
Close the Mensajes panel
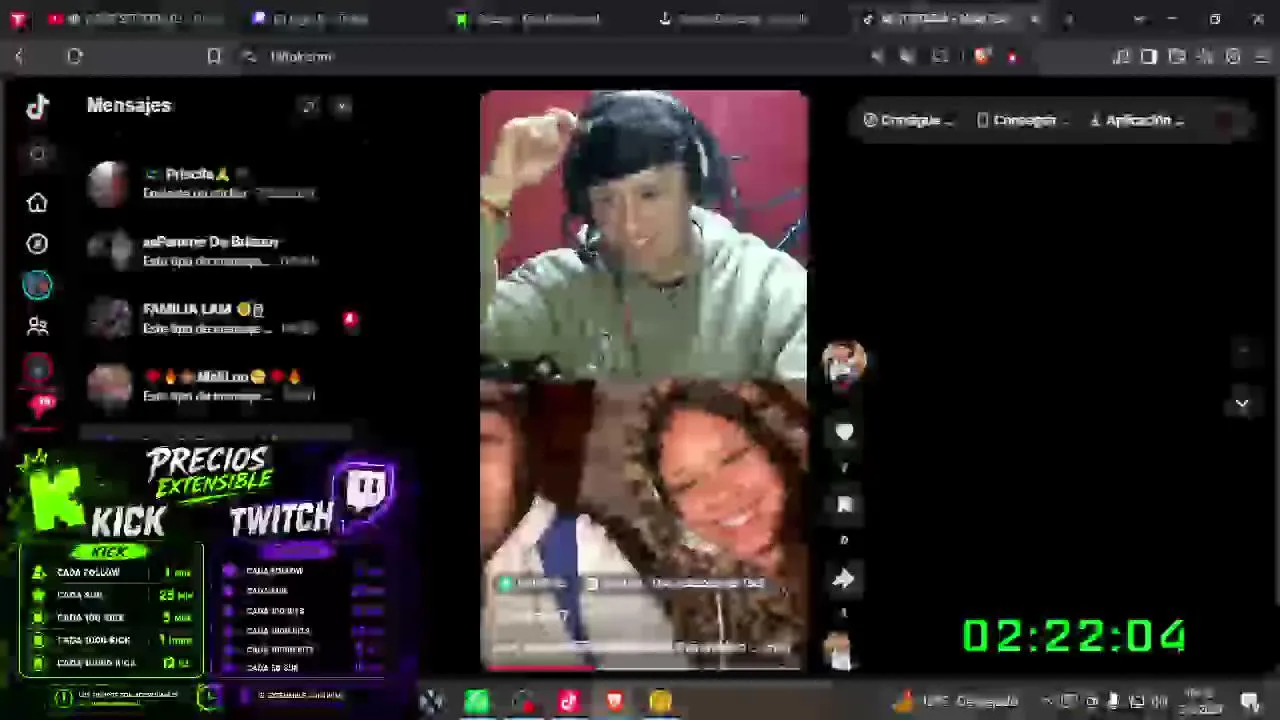click(342, 106)
